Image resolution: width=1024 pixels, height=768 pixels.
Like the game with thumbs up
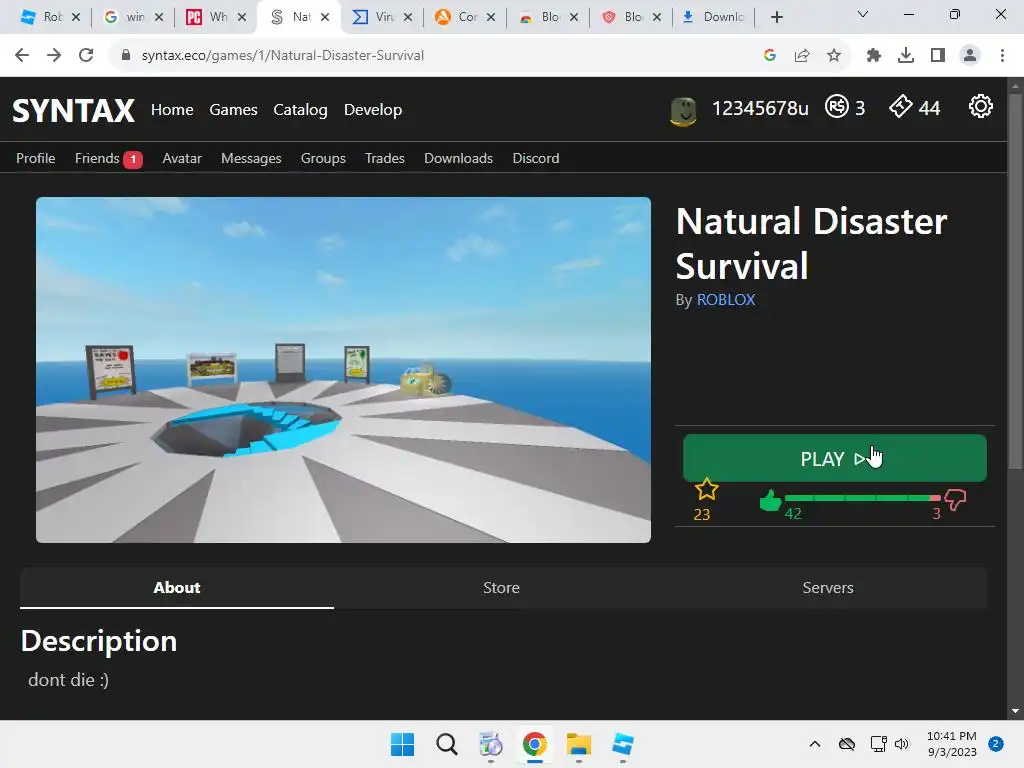(x=771, y=500)
